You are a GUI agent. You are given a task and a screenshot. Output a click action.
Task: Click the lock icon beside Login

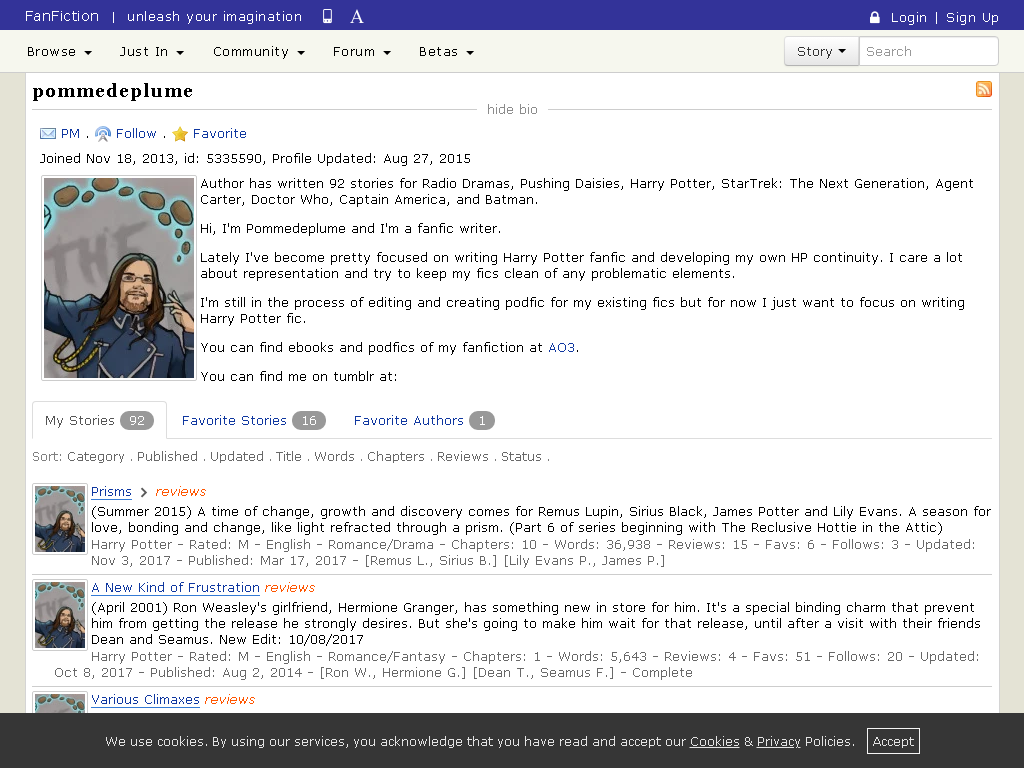(x=874, y=17)
